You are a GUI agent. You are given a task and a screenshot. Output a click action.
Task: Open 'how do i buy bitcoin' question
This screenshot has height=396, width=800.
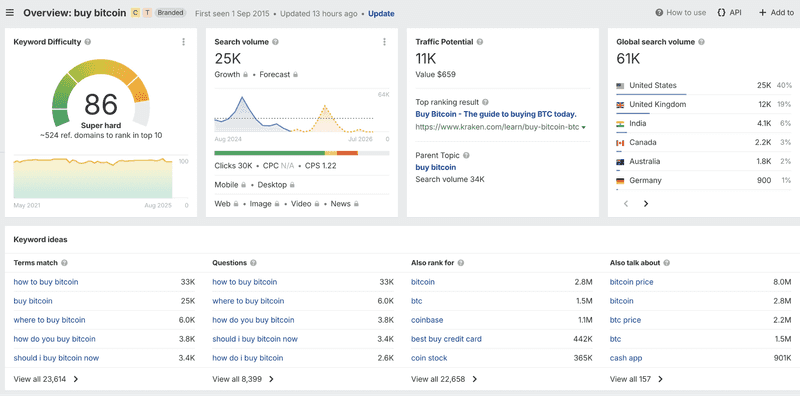click(x=247, y=358)
